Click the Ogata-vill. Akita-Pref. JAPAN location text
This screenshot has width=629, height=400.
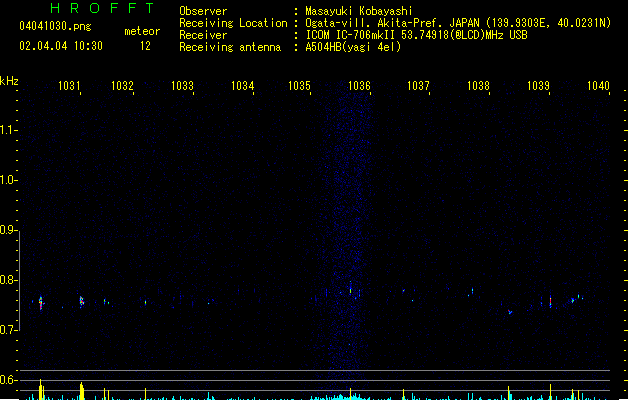coord(458,23)
